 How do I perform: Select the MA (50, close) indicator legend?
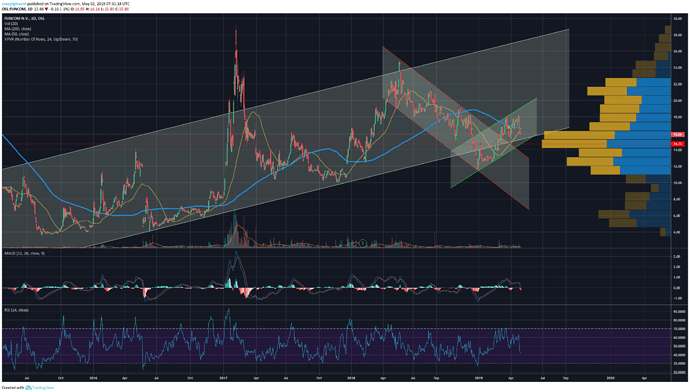(16, 34)
